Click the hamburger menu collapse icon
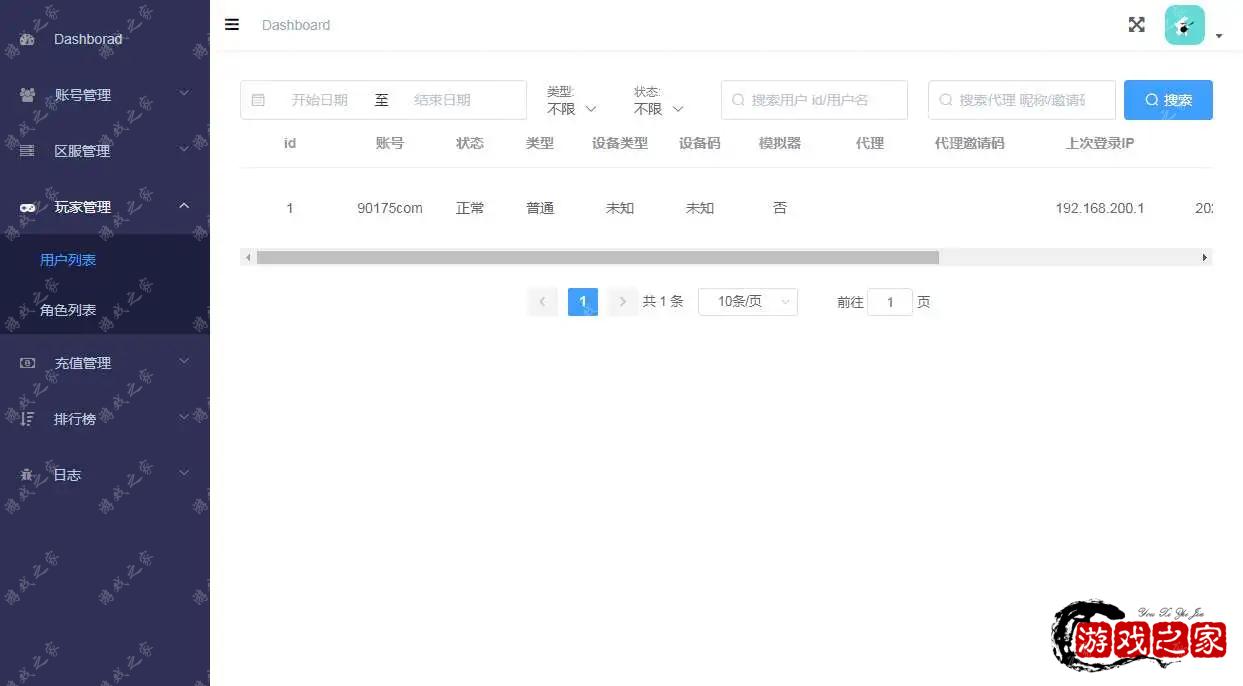Viewport: 1243px width, 686px height. click(x=232, y=25)
